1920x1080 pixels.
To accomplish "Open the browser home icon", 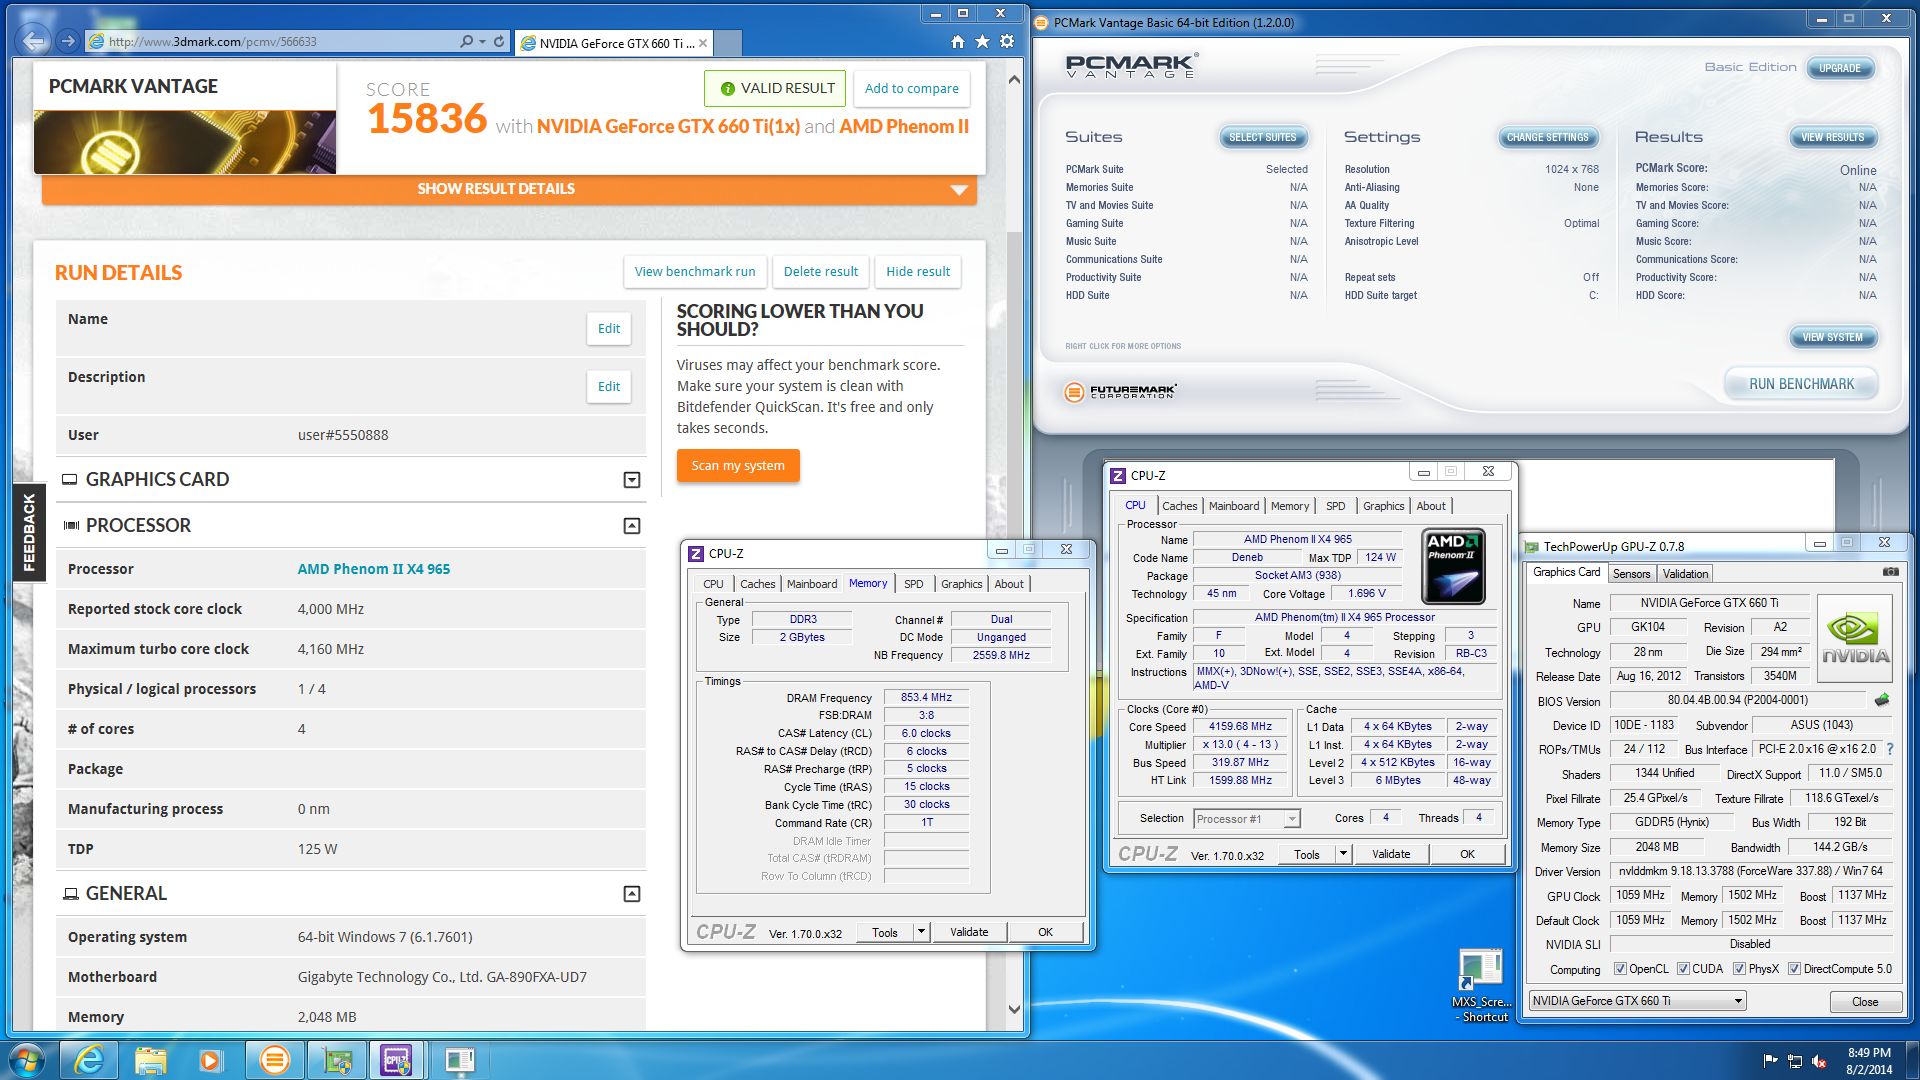I will (957, 41).
